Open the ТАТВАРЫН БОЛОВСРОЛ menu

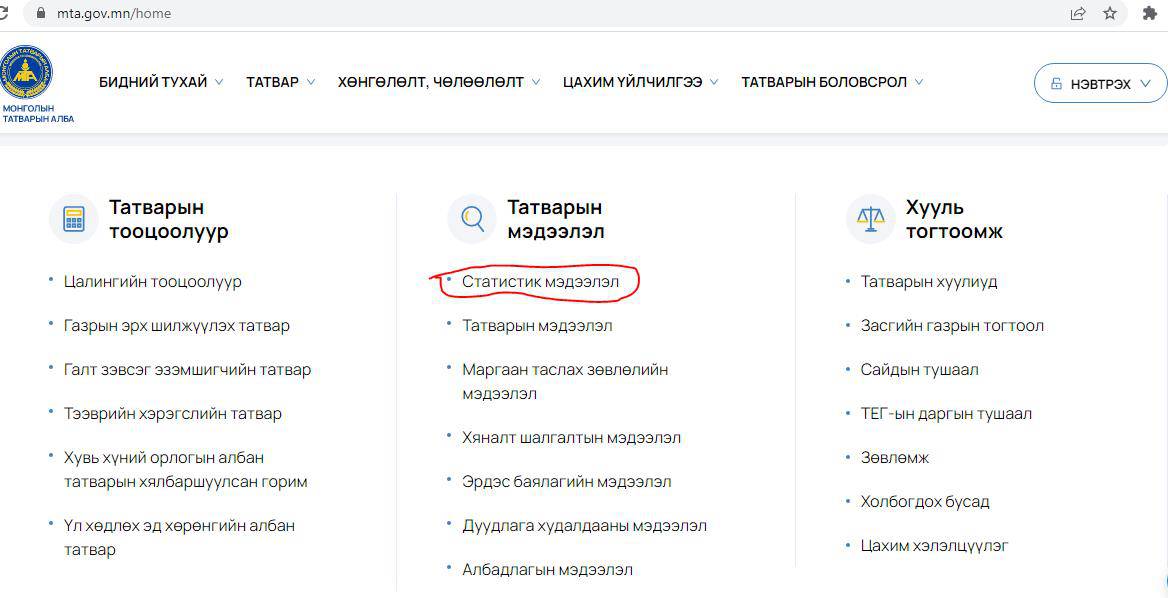832,82
